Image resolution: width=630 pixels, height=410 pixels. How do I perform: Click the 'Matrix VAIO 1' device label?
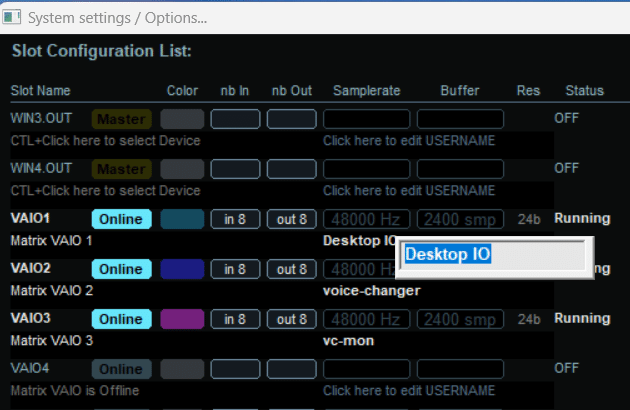tap(51, 241)
